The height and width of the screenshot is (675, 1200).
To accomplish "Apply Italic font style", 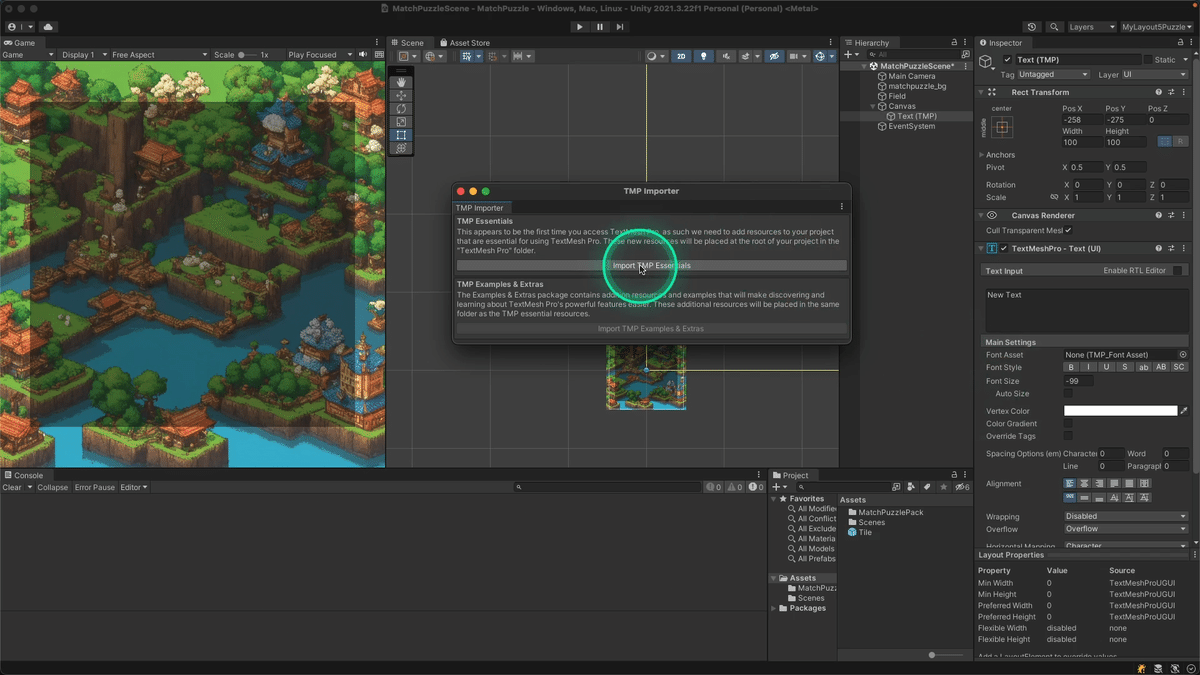I will 1089,368.
